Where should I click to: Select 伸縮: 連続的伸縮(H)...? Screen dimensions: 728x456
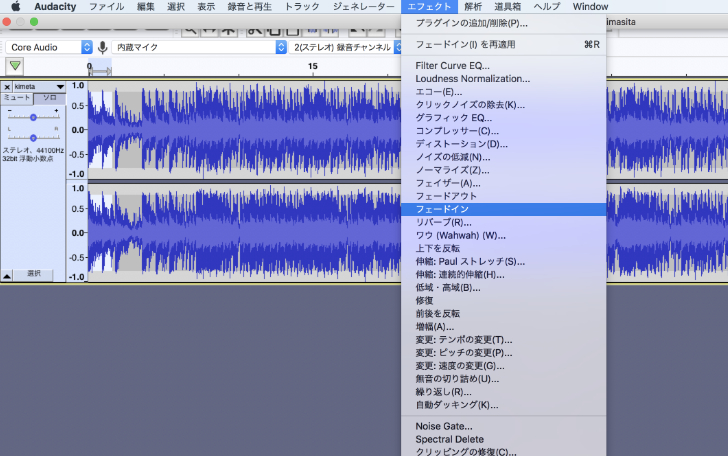click(504, 274)
